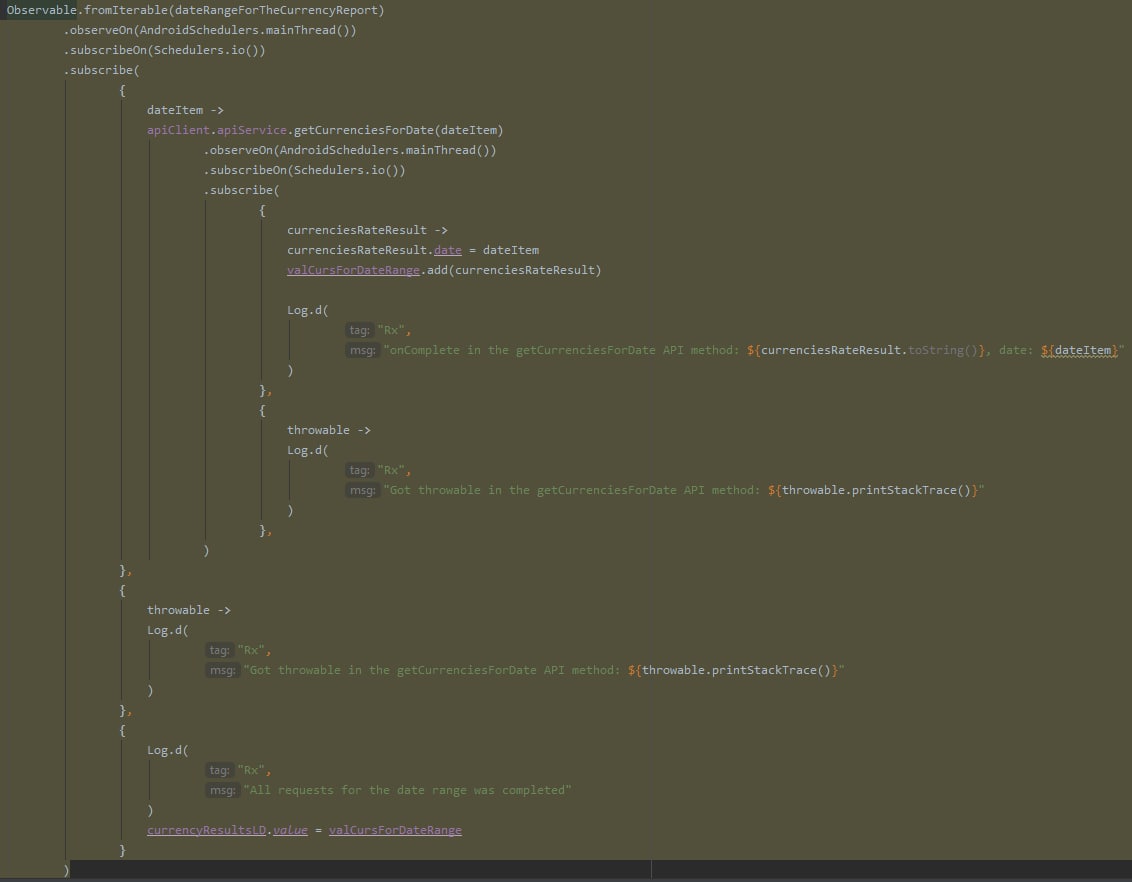Screen dimensions: 1132x882
Task: Click the 'currenciesRateResult ->' lambda parameter
Action: 367,230
